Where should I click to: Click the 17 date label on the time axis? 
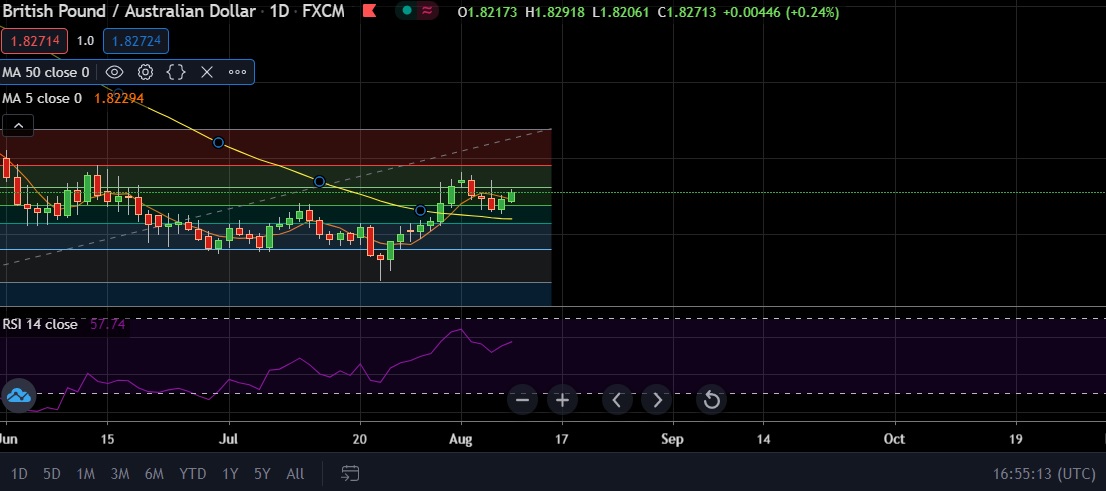click(x=561, y=439)
